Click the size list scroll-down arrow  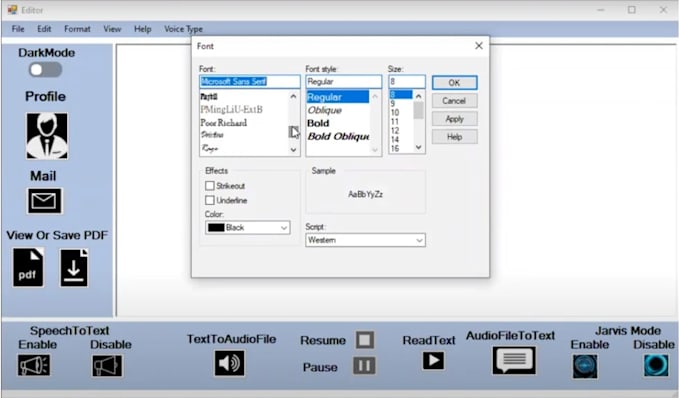(x=418, y=147)
